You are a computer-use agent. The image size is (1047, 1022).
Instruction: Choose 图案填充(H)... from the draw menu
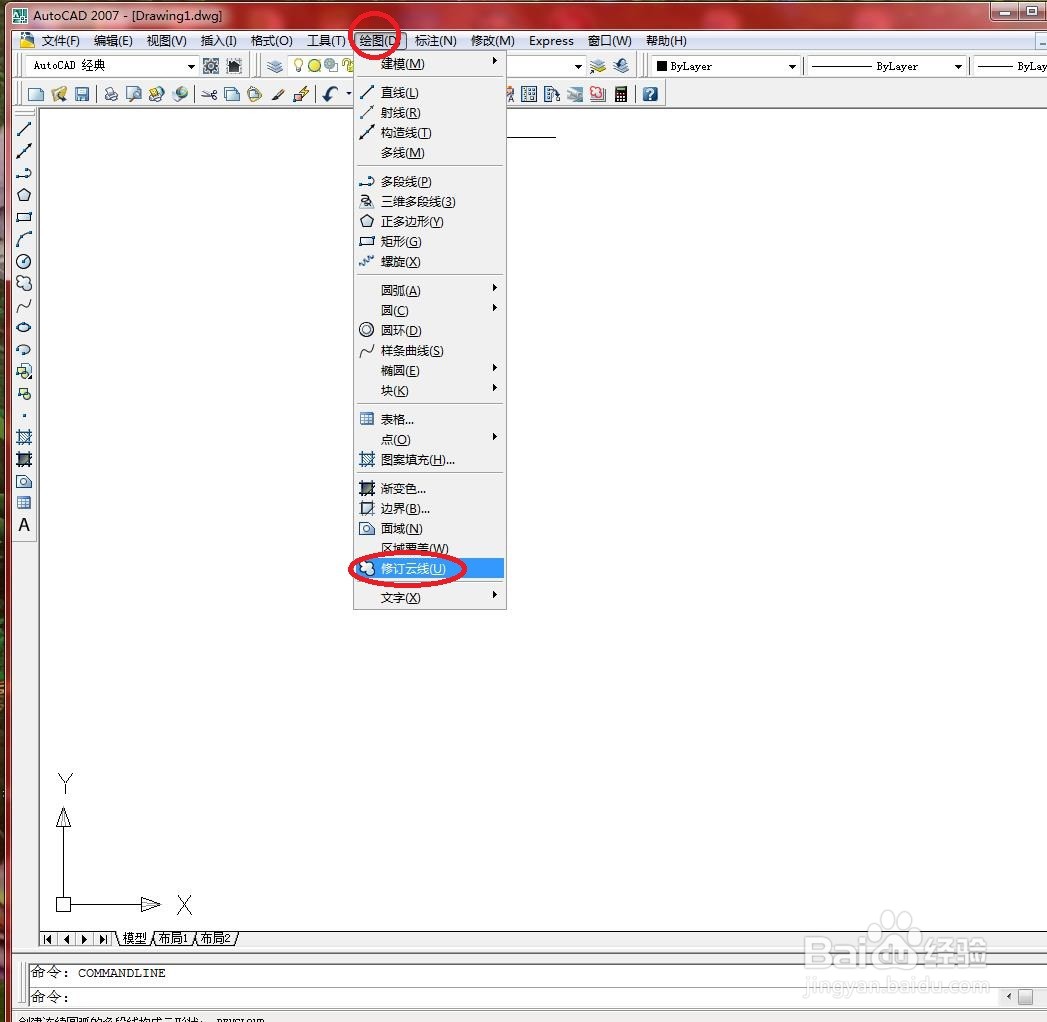[429, 459]
